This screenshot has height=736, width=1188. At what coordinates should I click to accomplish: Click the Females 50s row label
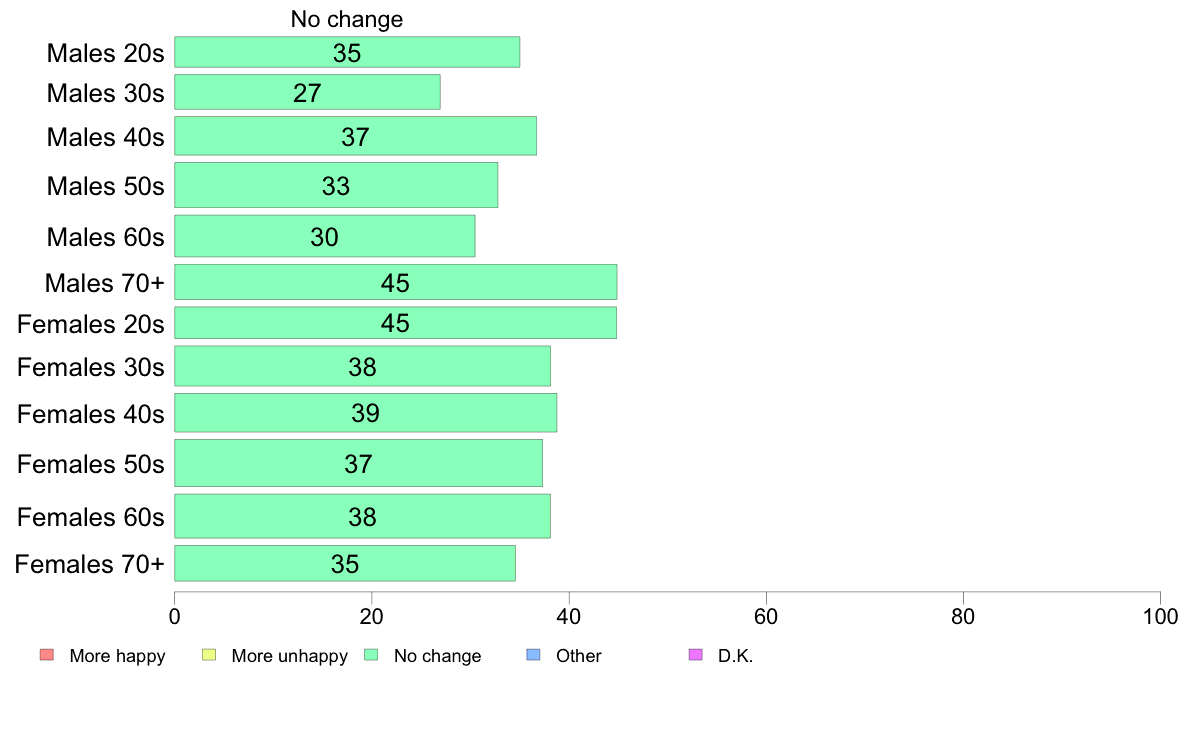(90, 464)
